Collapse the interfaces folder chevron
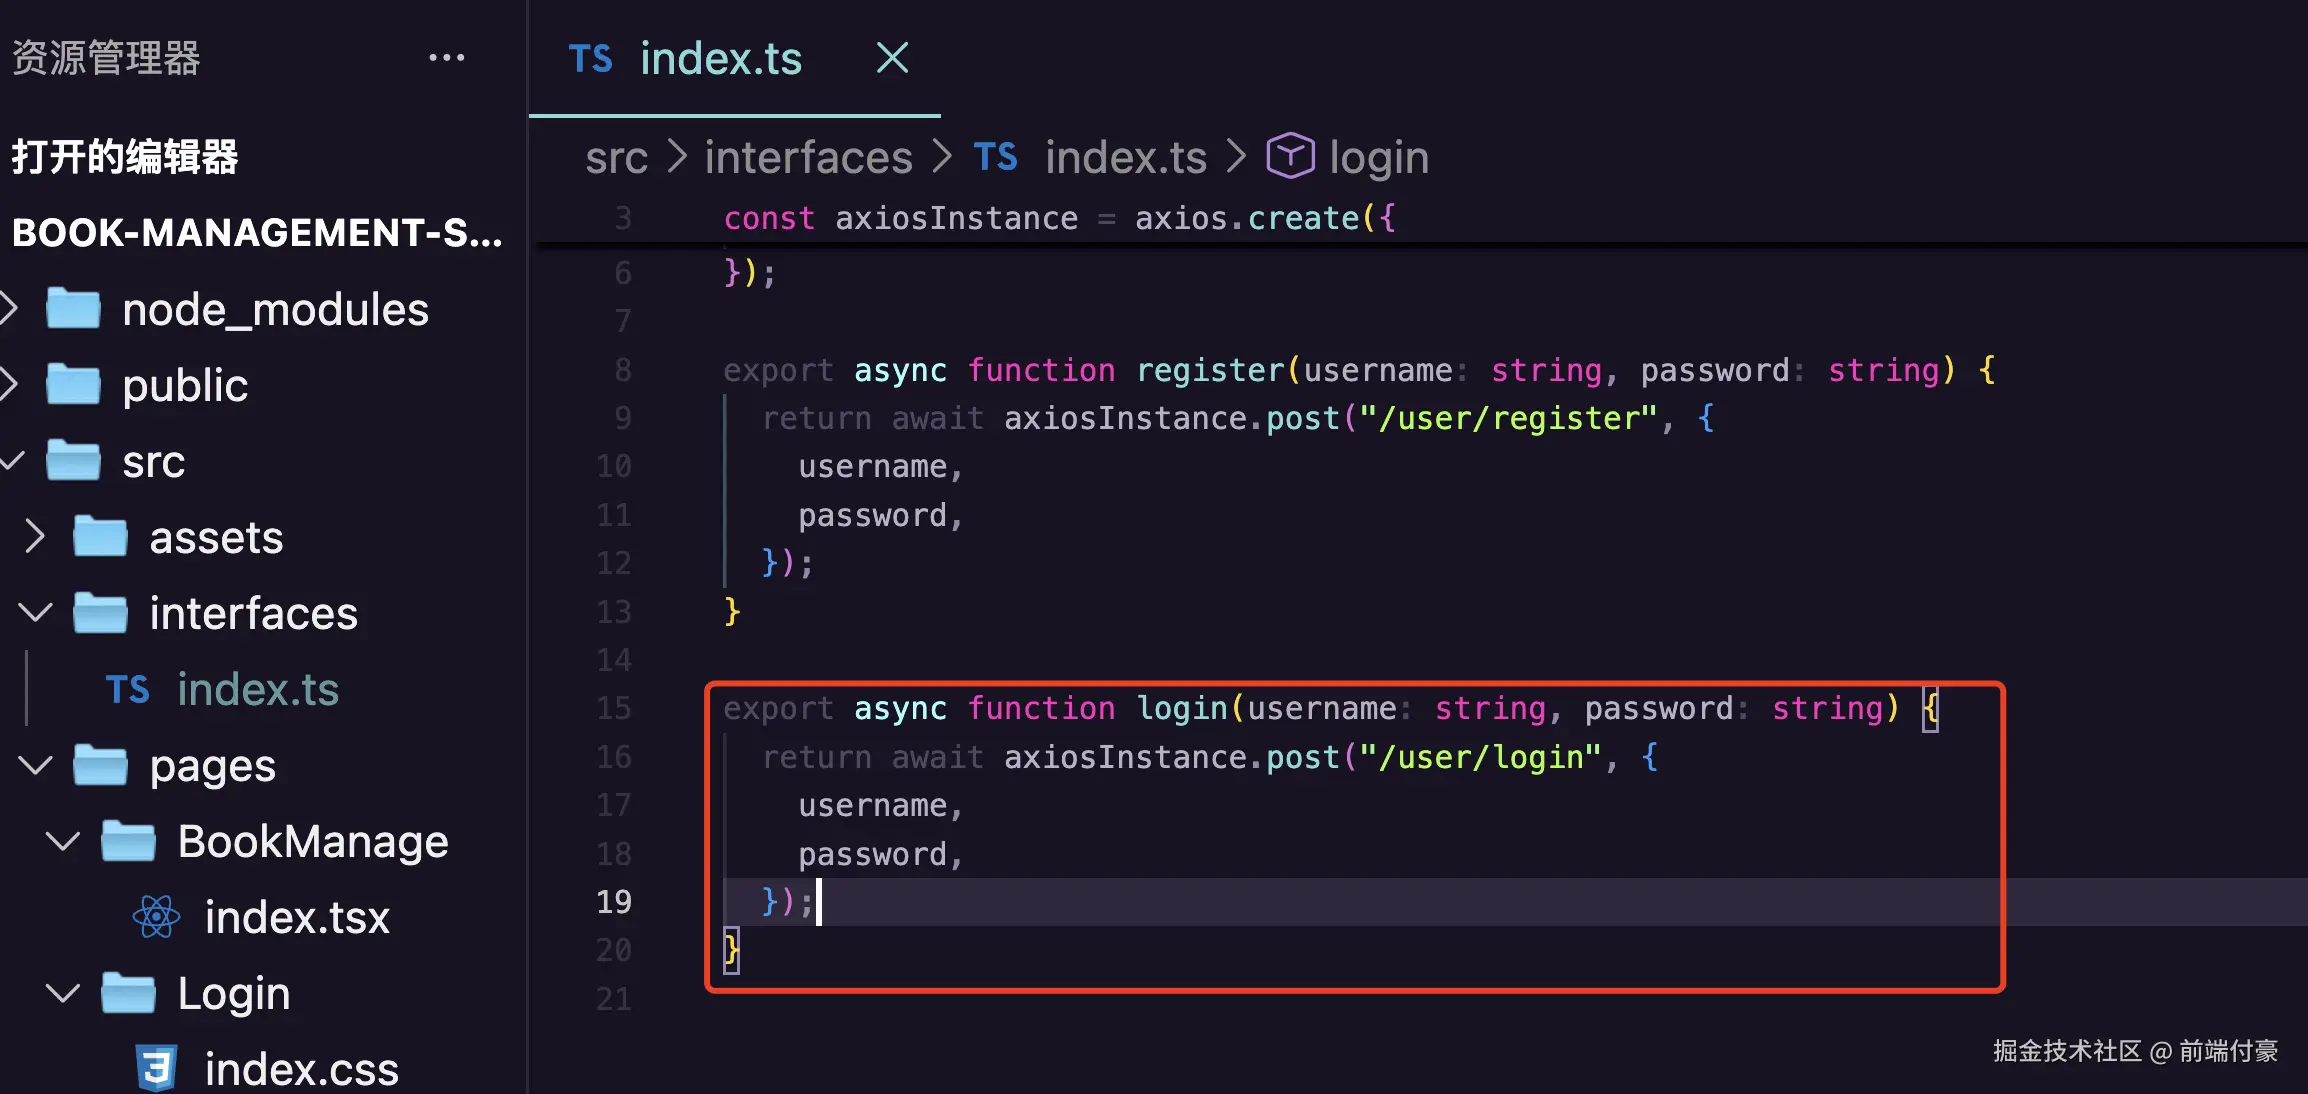The width and height of the screenshot is (2308, 1094). (35, 613)
